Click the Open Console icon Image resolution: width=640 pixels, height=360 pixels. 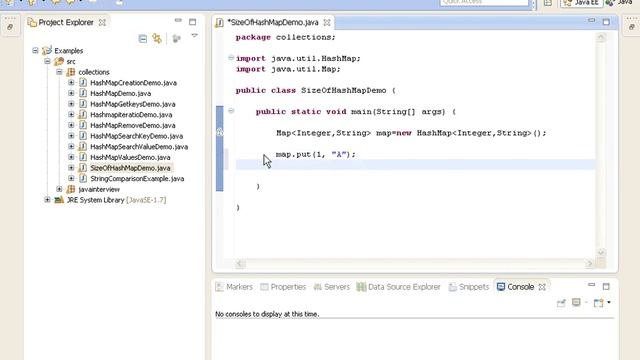[598, 303]
